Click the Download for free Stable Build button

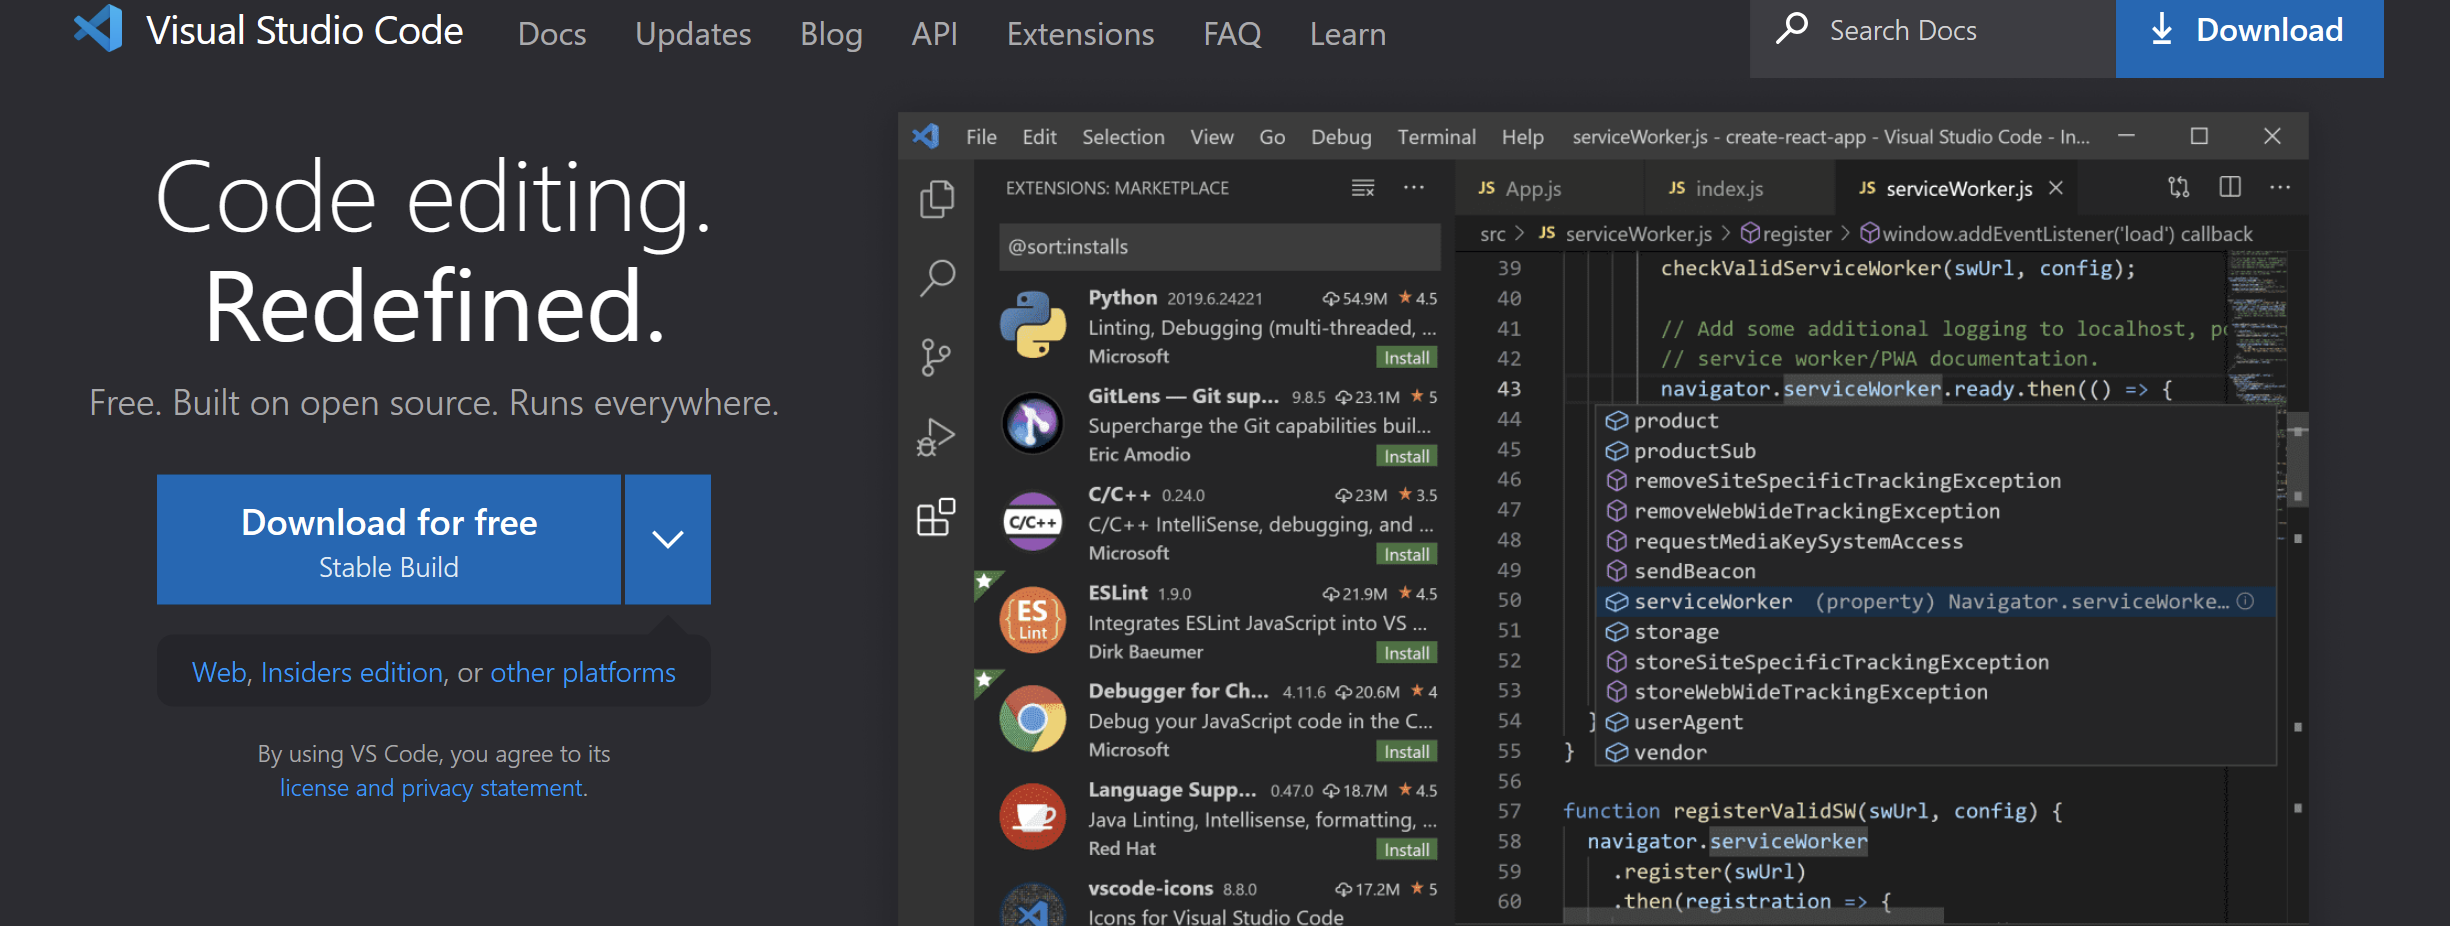click(x=389, y=539)
